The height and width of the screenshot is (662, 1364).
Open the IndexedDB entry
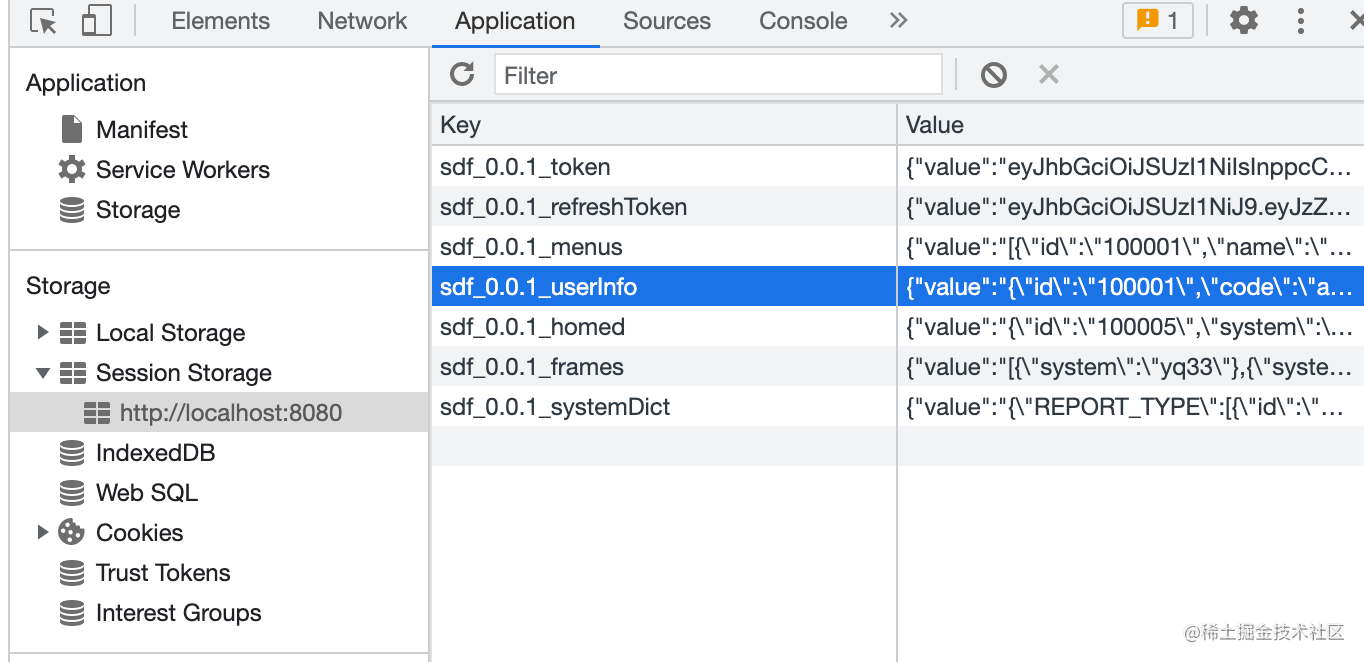pyautogui.click(x=155, y=453)
